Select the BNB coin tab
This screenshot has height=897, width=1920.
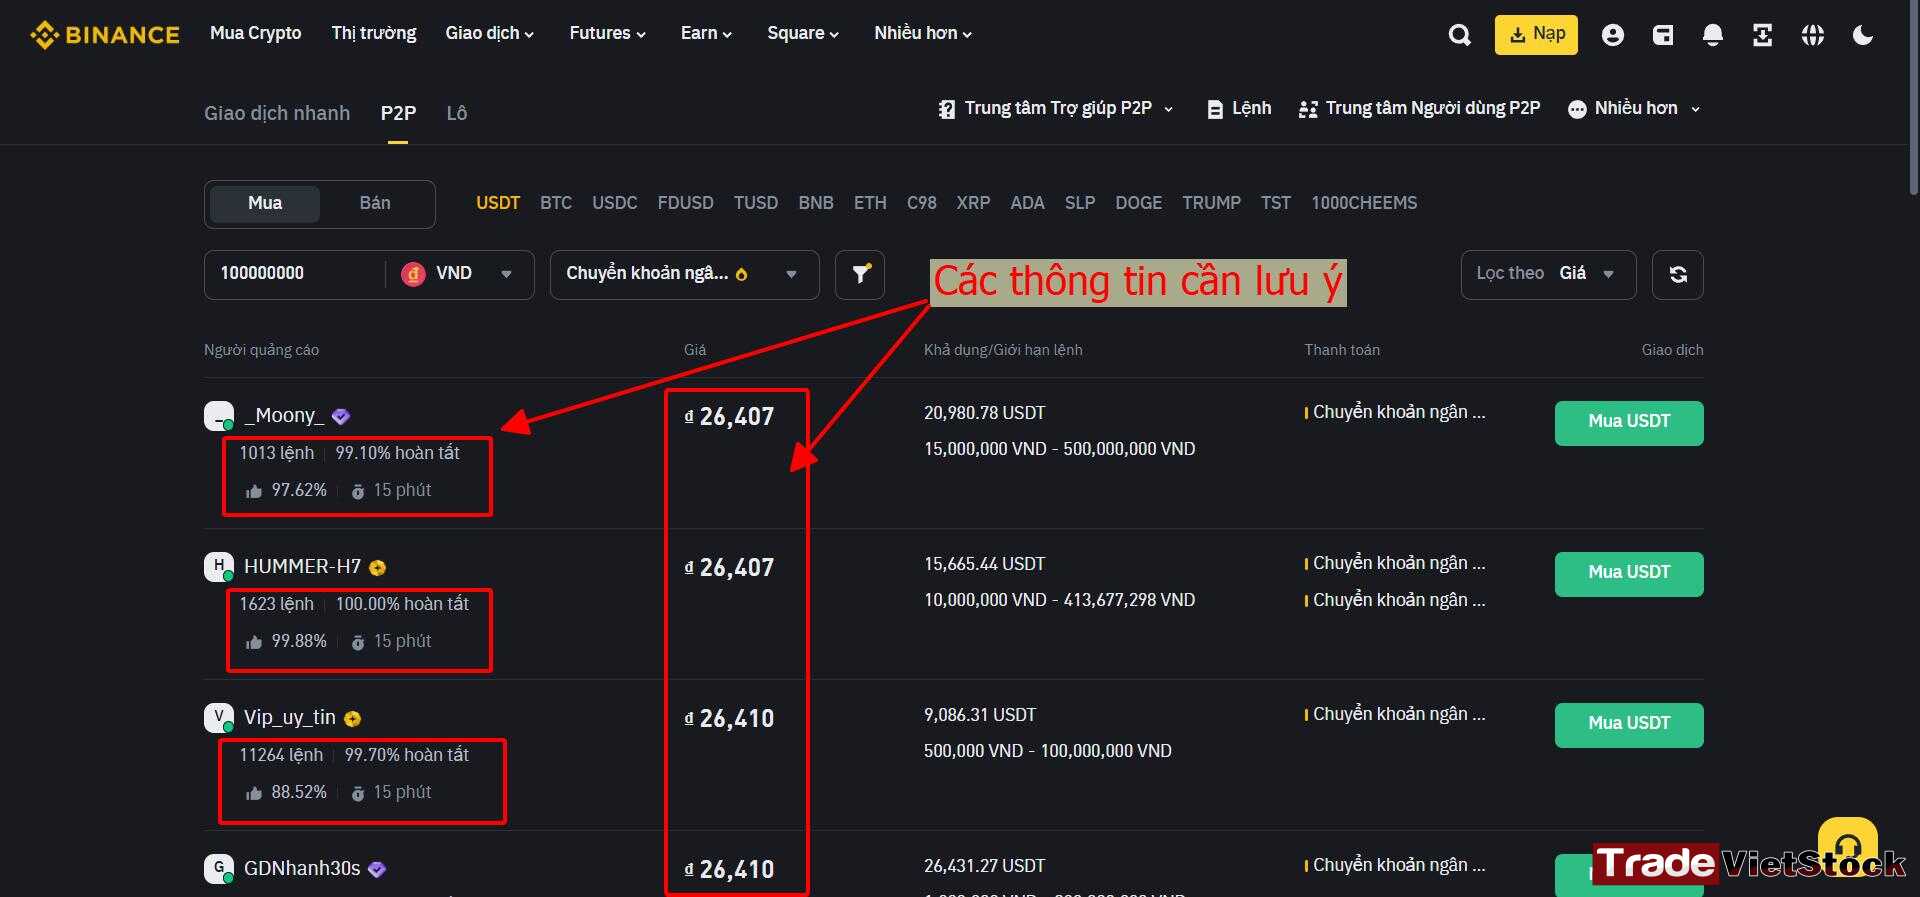[816, 203]
